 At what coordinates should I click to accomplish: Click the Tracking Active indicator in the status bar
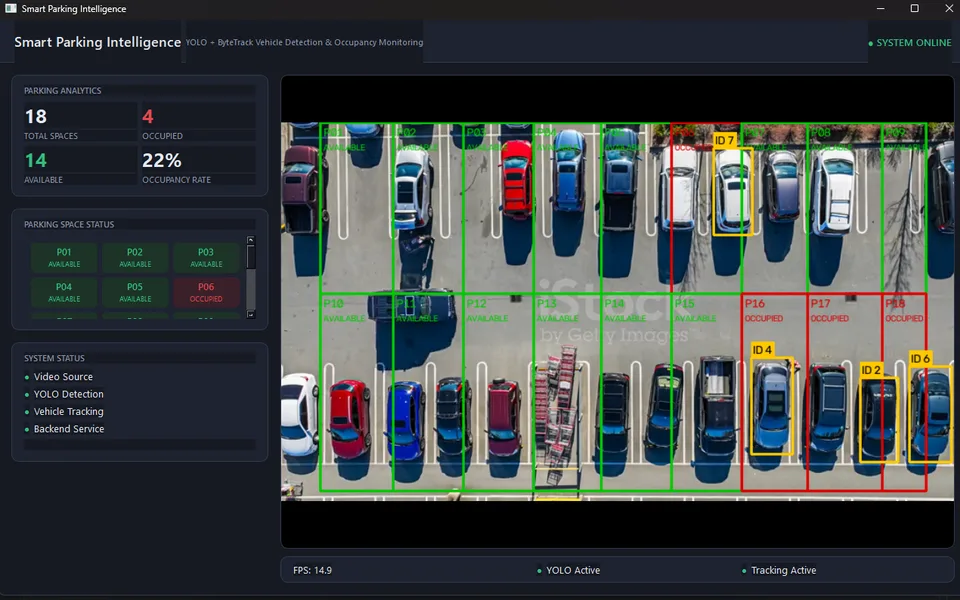click(779, 570)
